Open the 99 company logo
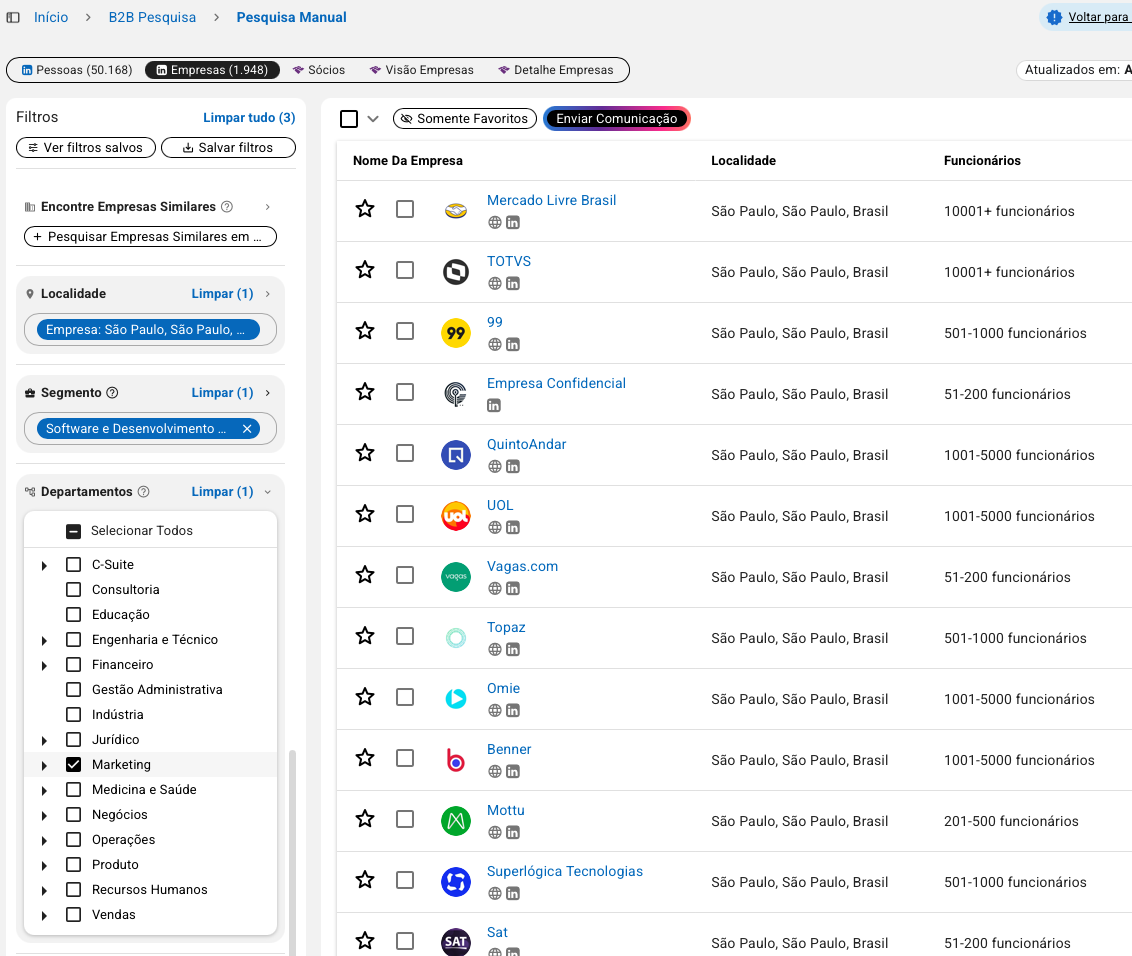Viewport: 1132px width, 956px height. pyautogui.click(x=456, y=333)
